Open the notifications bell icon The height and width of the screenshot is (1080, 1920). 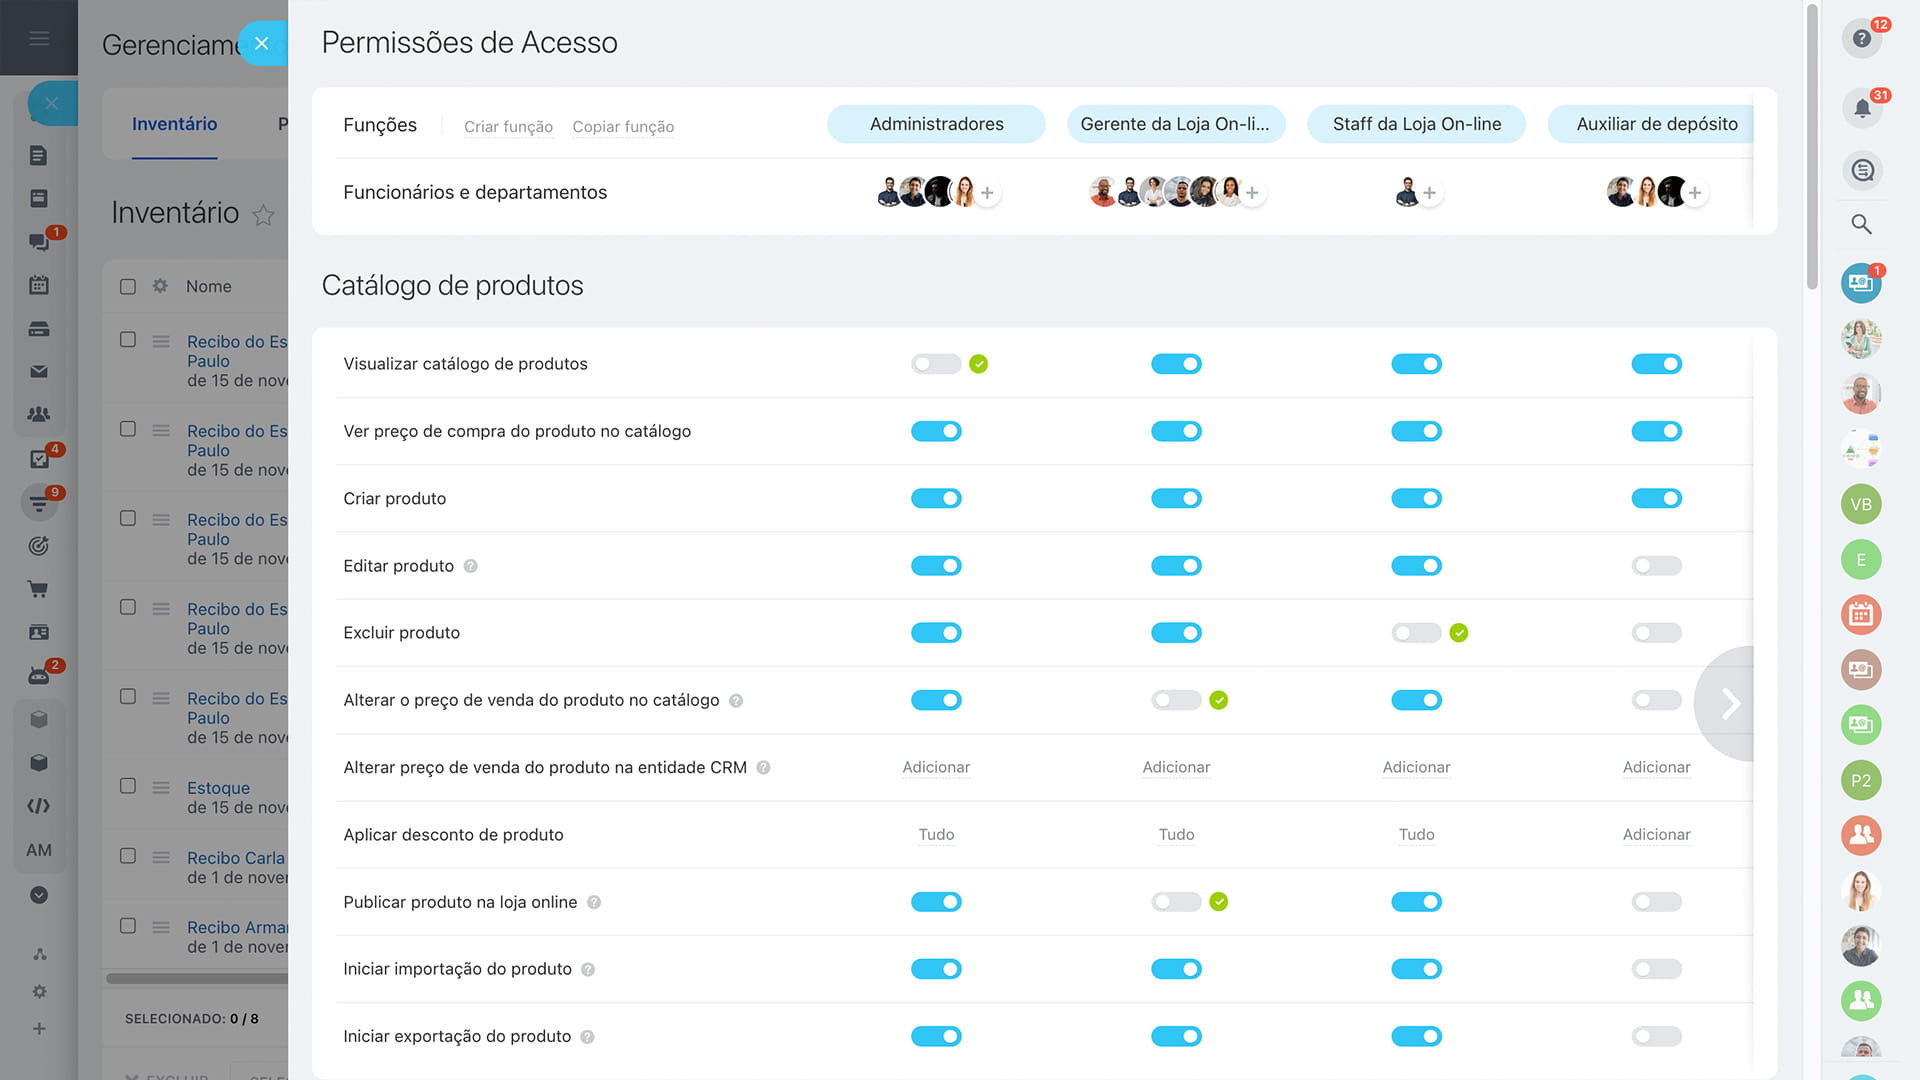[x=1861, y=109]
